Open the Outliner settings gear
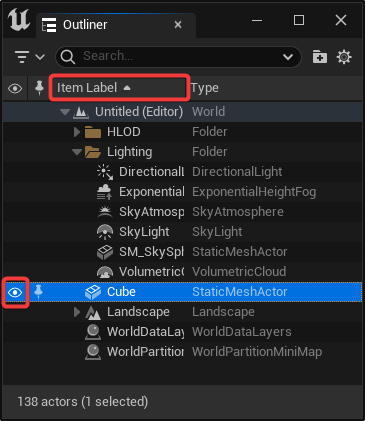Screen dimensions: 365x421 (x=344, y=57)
